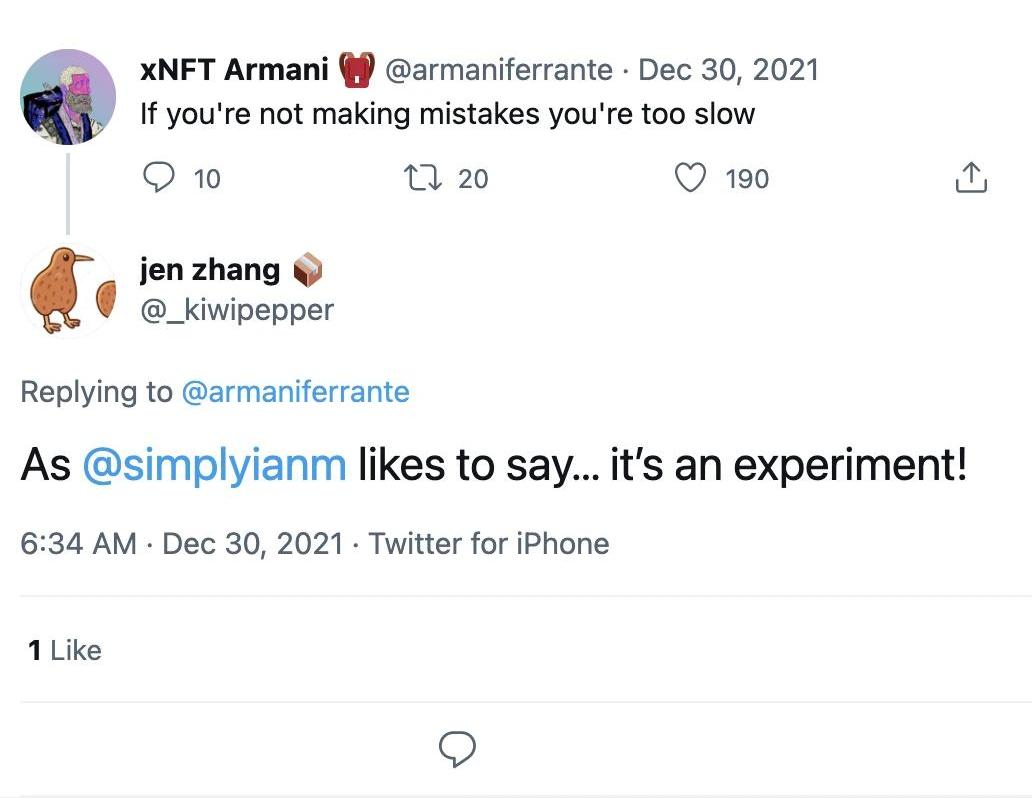Screen dimensions: 1032x798
Task: Open the @simplyianm mention
Action: pos(214,466)
